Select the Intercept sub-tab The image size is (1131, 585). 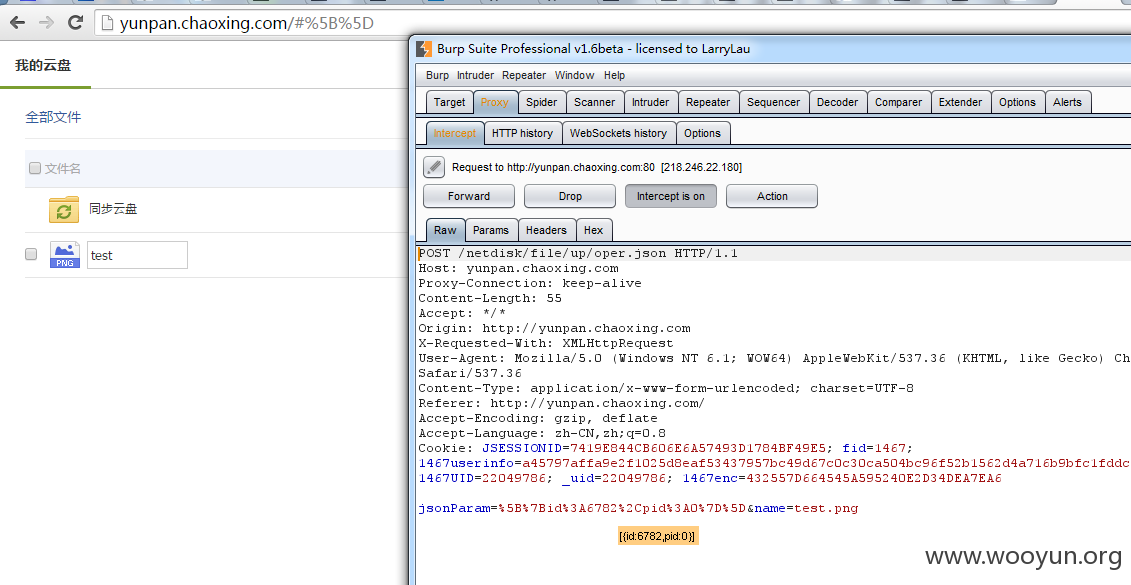[x=454, y=133]
